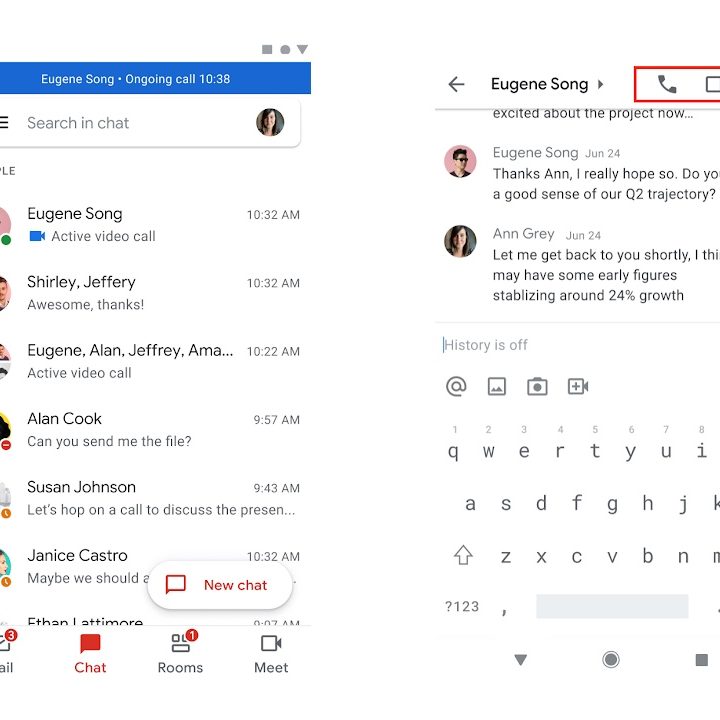The height and width of the screenshot is (720, 720).
Task: Switch to the Chat tab
Action: [x=90, y=654]
